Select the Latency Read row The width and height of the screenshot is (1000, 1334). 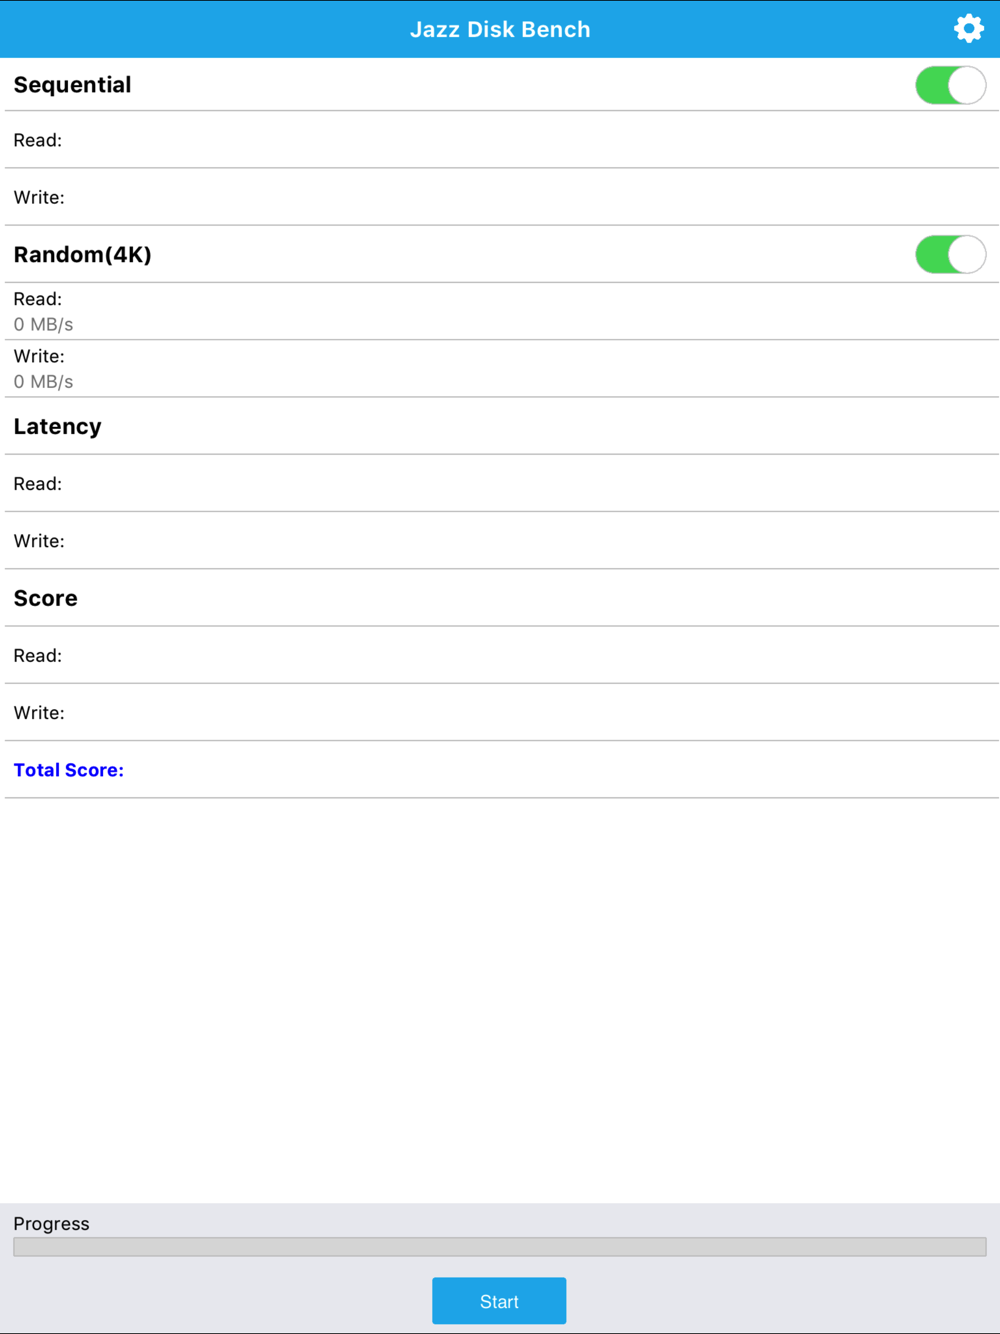click(500, 484)
